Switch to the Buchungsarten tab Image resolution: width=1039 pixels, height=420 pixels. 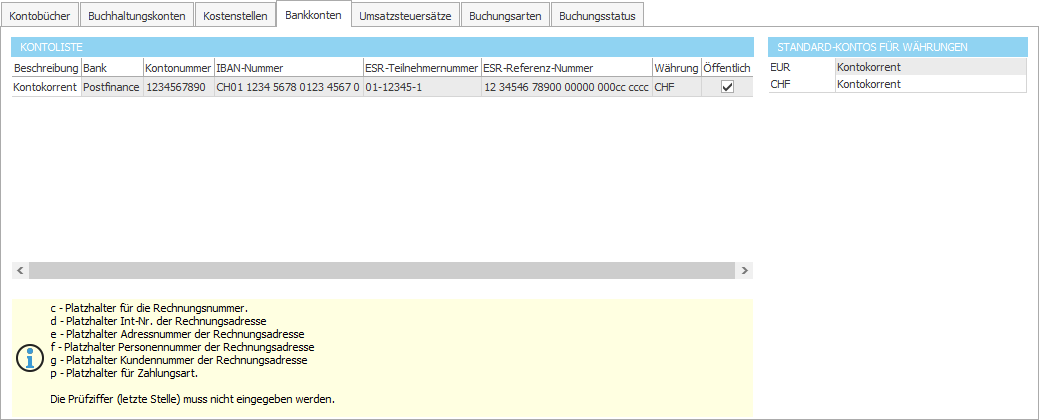505,16
